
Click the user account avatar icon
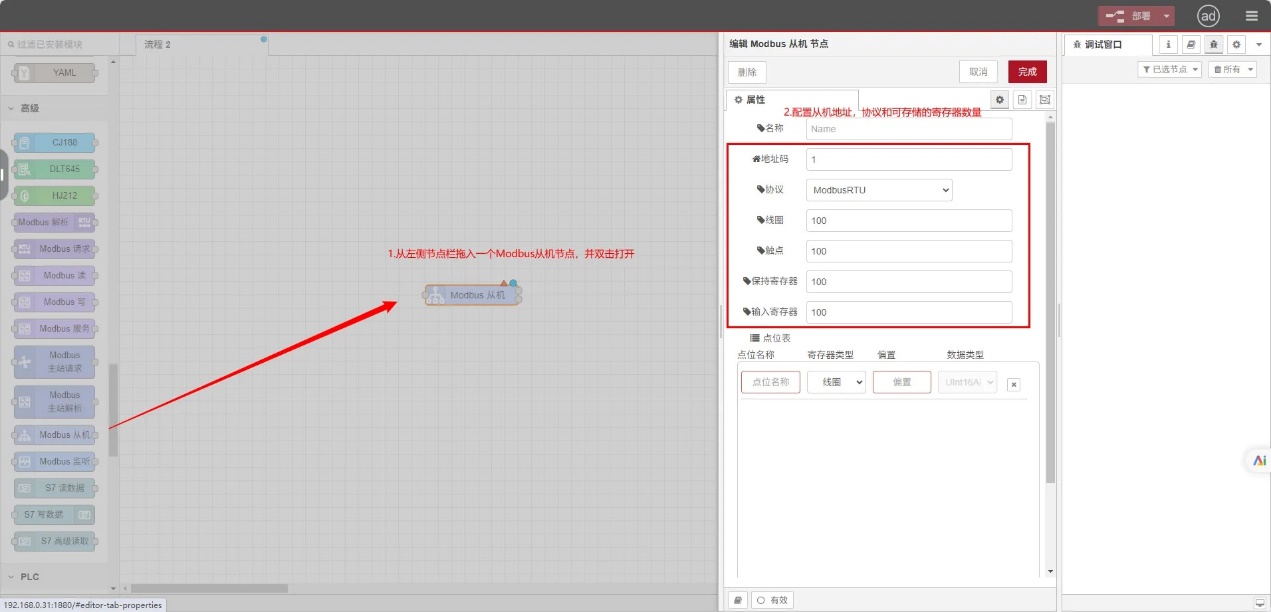click(1209, 16)
